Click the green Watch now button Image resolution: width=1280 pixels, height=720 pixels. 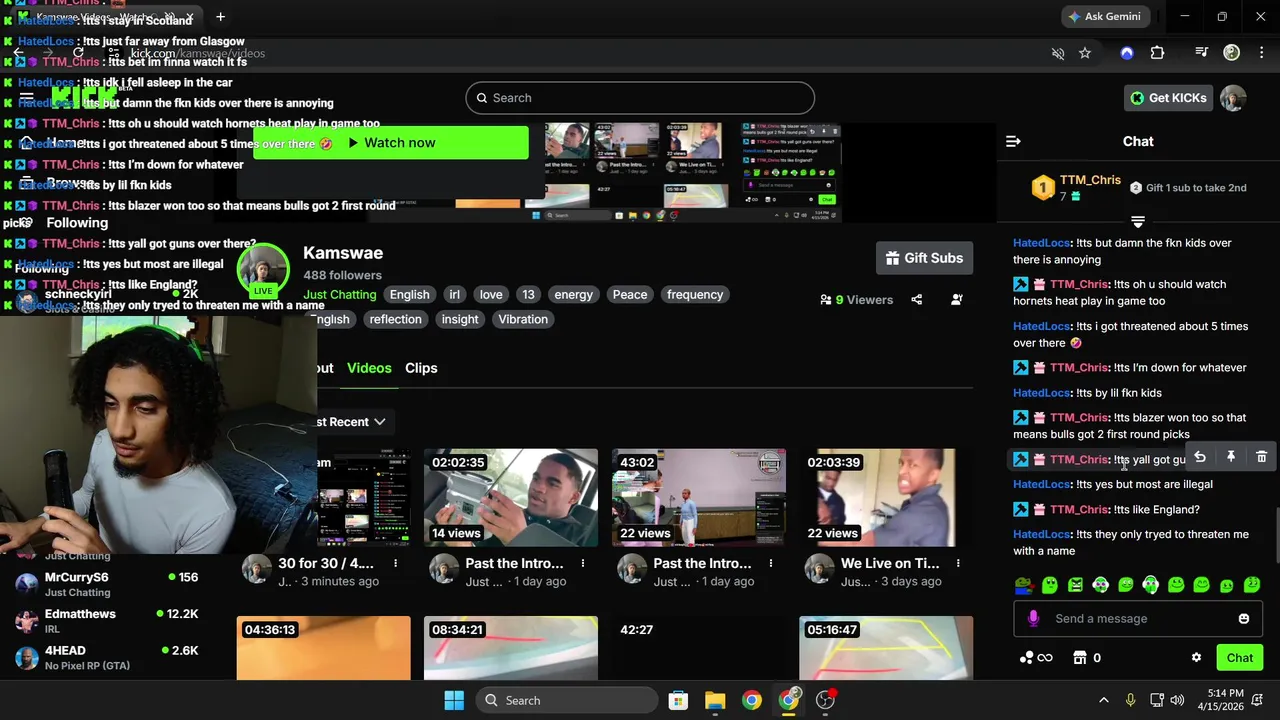tap(390, 143)
